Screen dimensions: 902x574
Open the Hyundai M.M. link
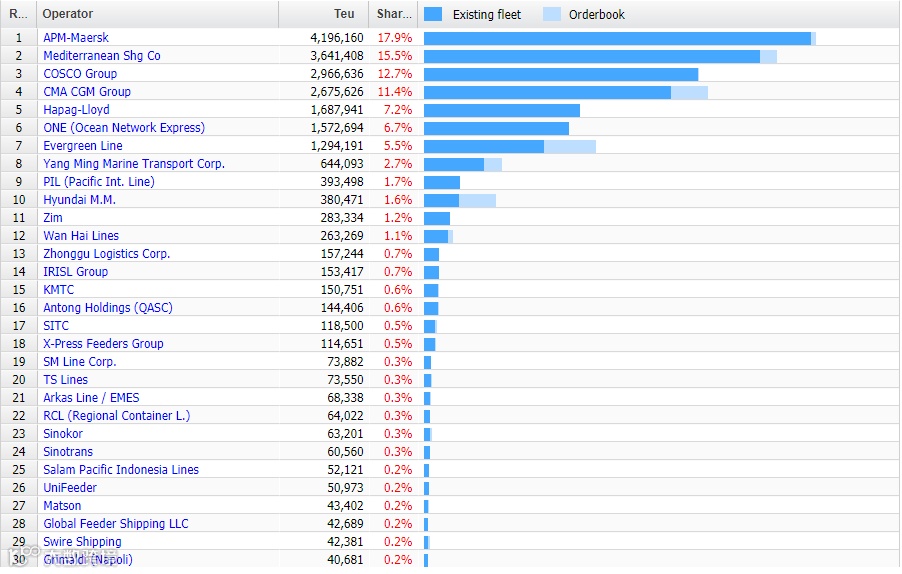[79, 200]
